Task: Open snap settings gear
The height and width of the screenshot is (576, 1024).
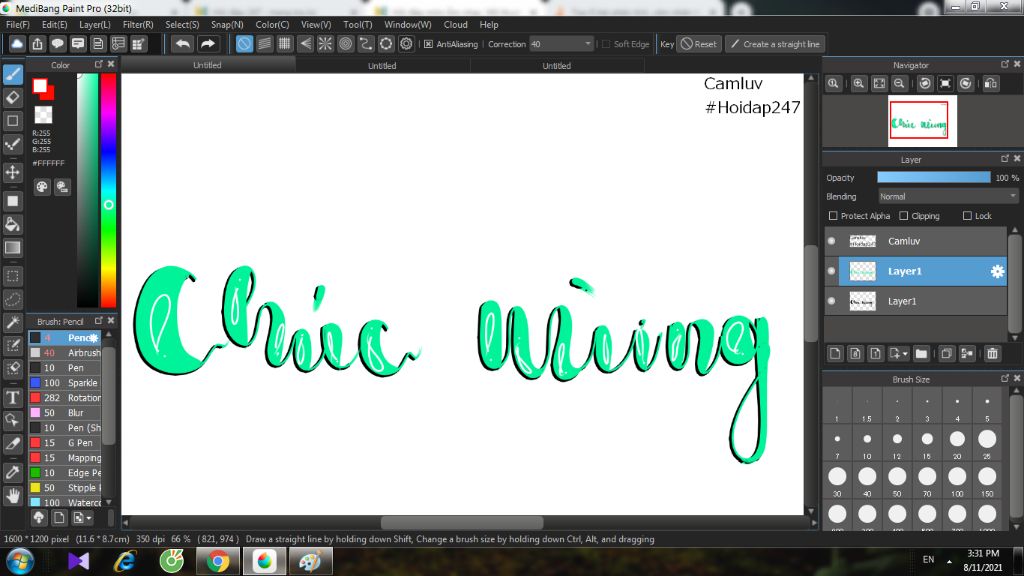Action: tap(406, 44)
